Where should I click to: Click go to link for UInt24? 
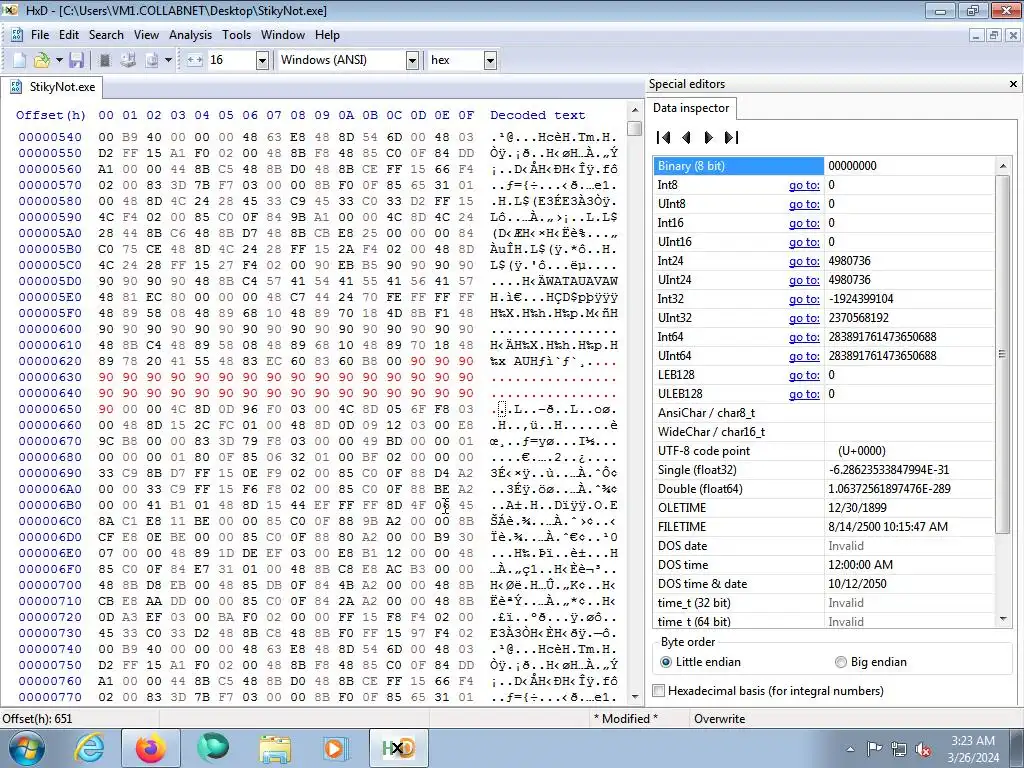click(804, 280)
